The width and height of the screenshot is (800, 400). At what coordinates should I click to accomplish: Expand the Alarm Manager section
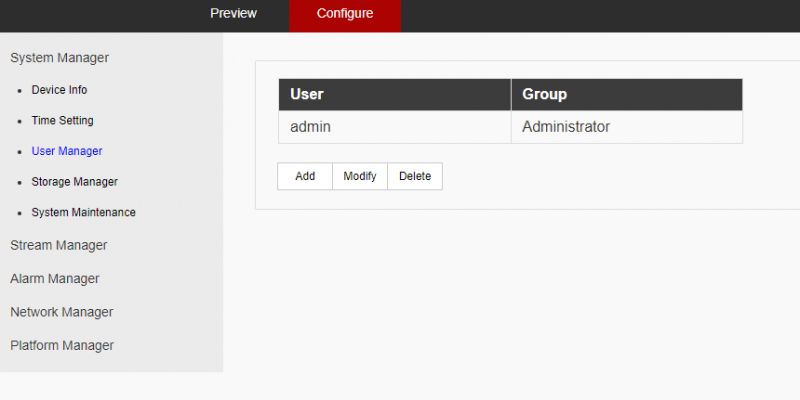click(54, 279)
